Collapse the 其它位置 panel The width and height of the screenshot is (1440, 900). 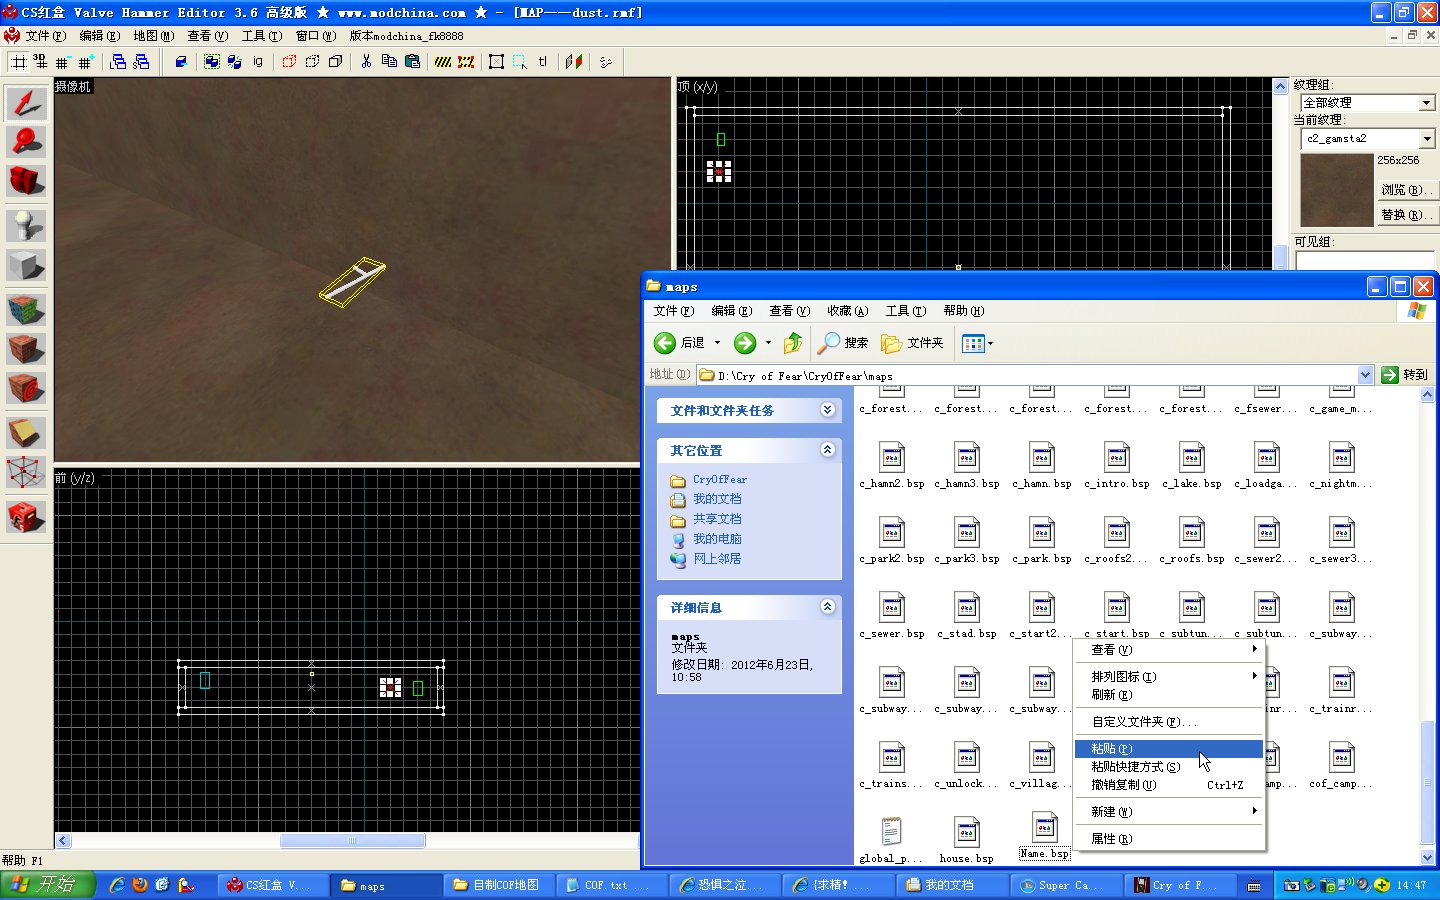point(827,450)
